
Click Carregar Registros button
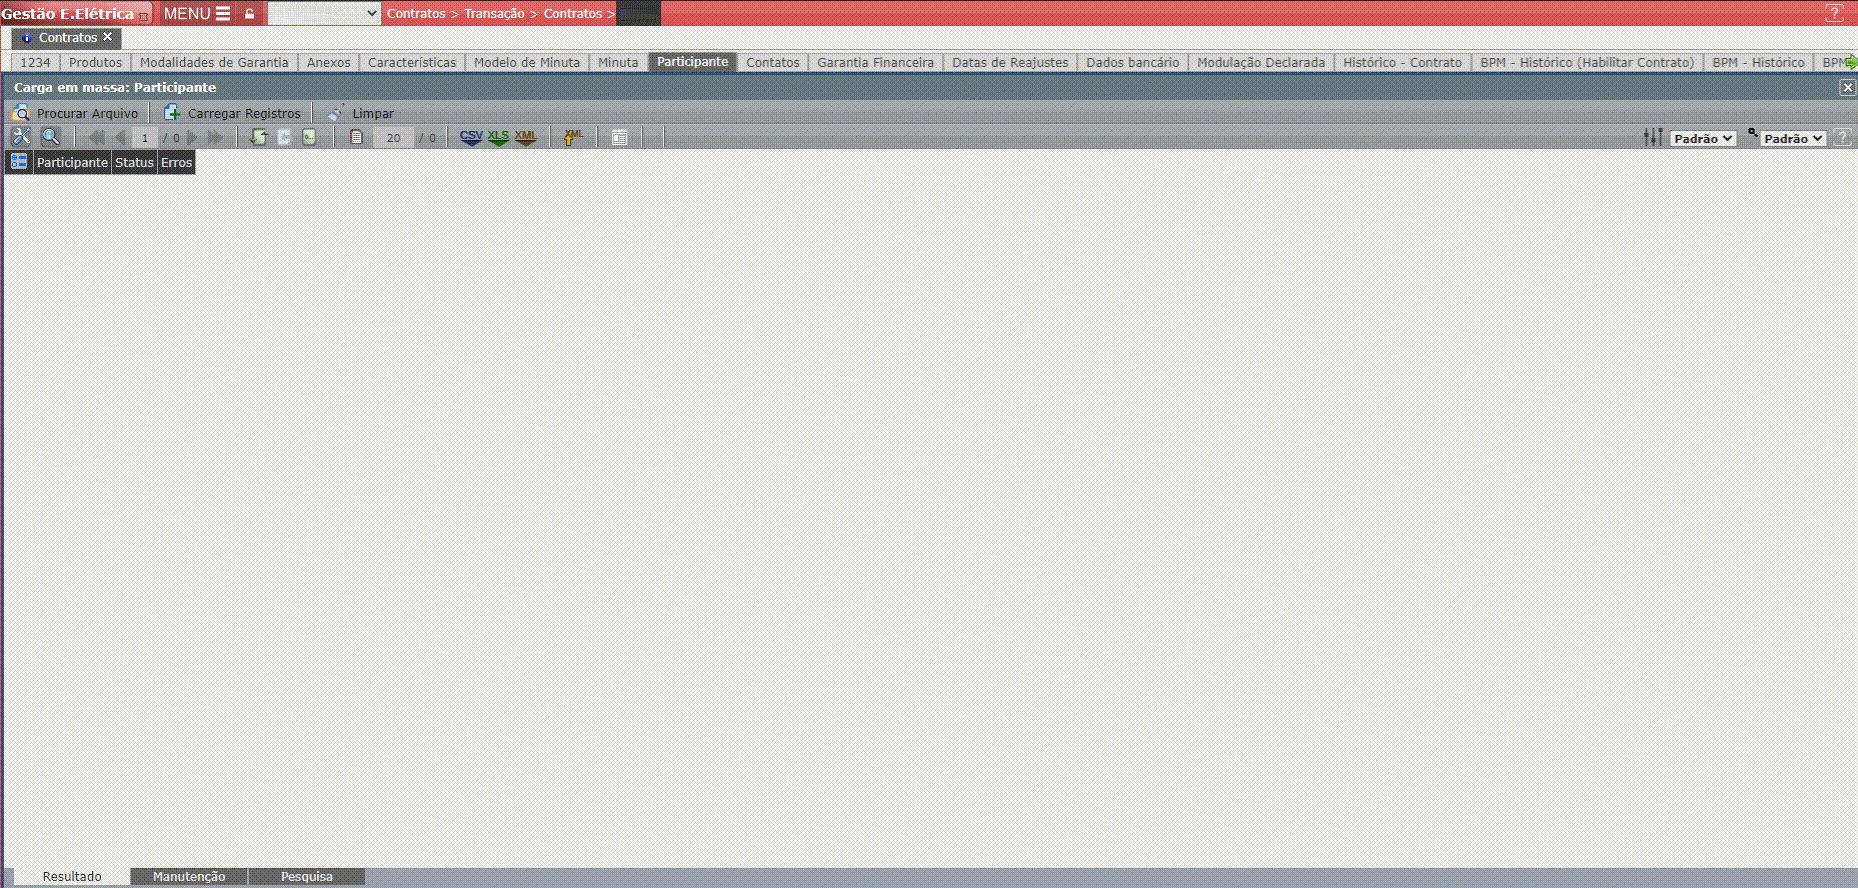pyautogui.click(x=232, y=113)
